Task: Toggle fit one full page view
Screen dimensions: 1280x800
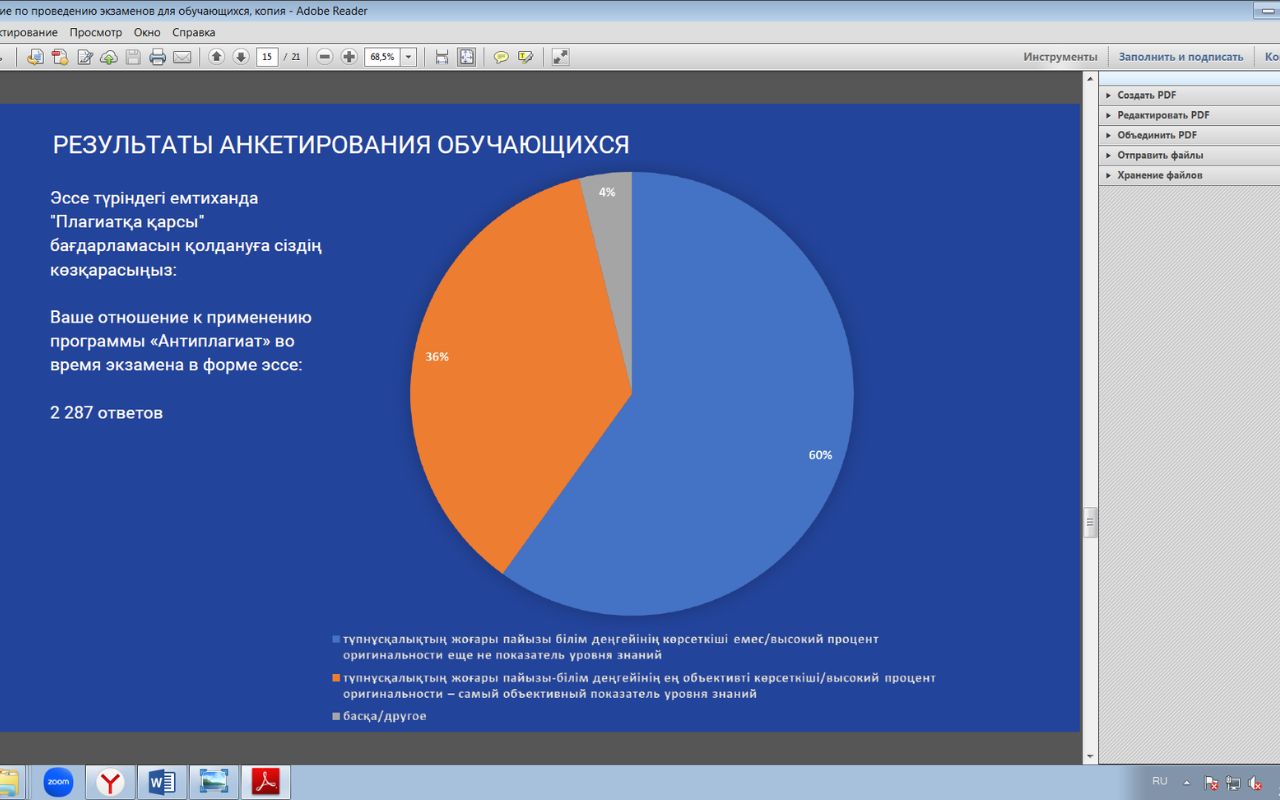Action: (467, 57)
